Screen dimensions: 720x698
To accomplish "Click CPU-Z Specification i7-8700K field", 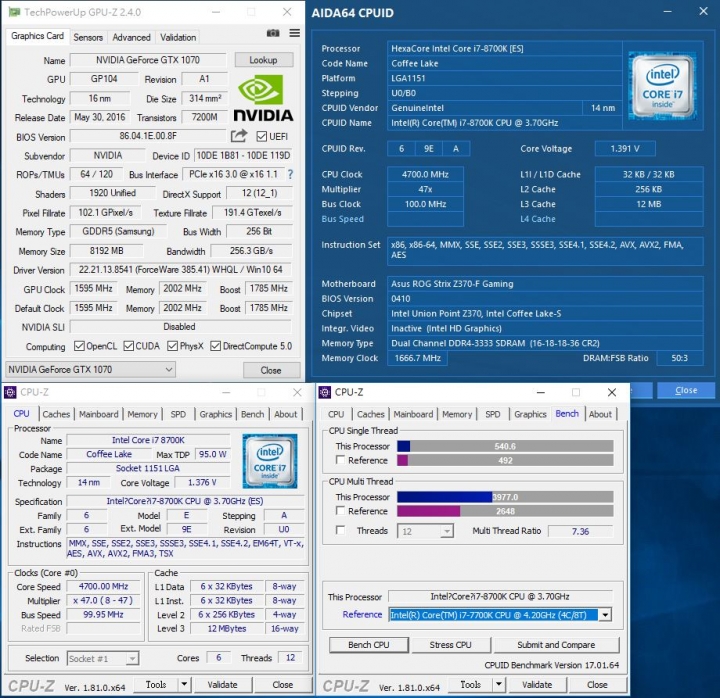I will click(185, 501).
